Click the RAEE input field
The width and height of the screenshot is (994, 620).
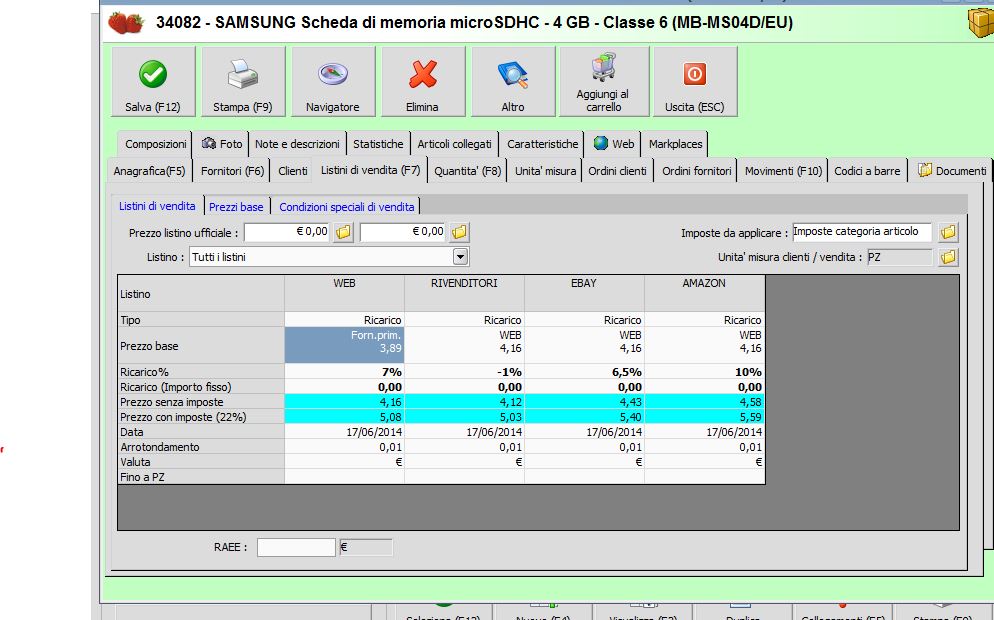pos(296,547)
